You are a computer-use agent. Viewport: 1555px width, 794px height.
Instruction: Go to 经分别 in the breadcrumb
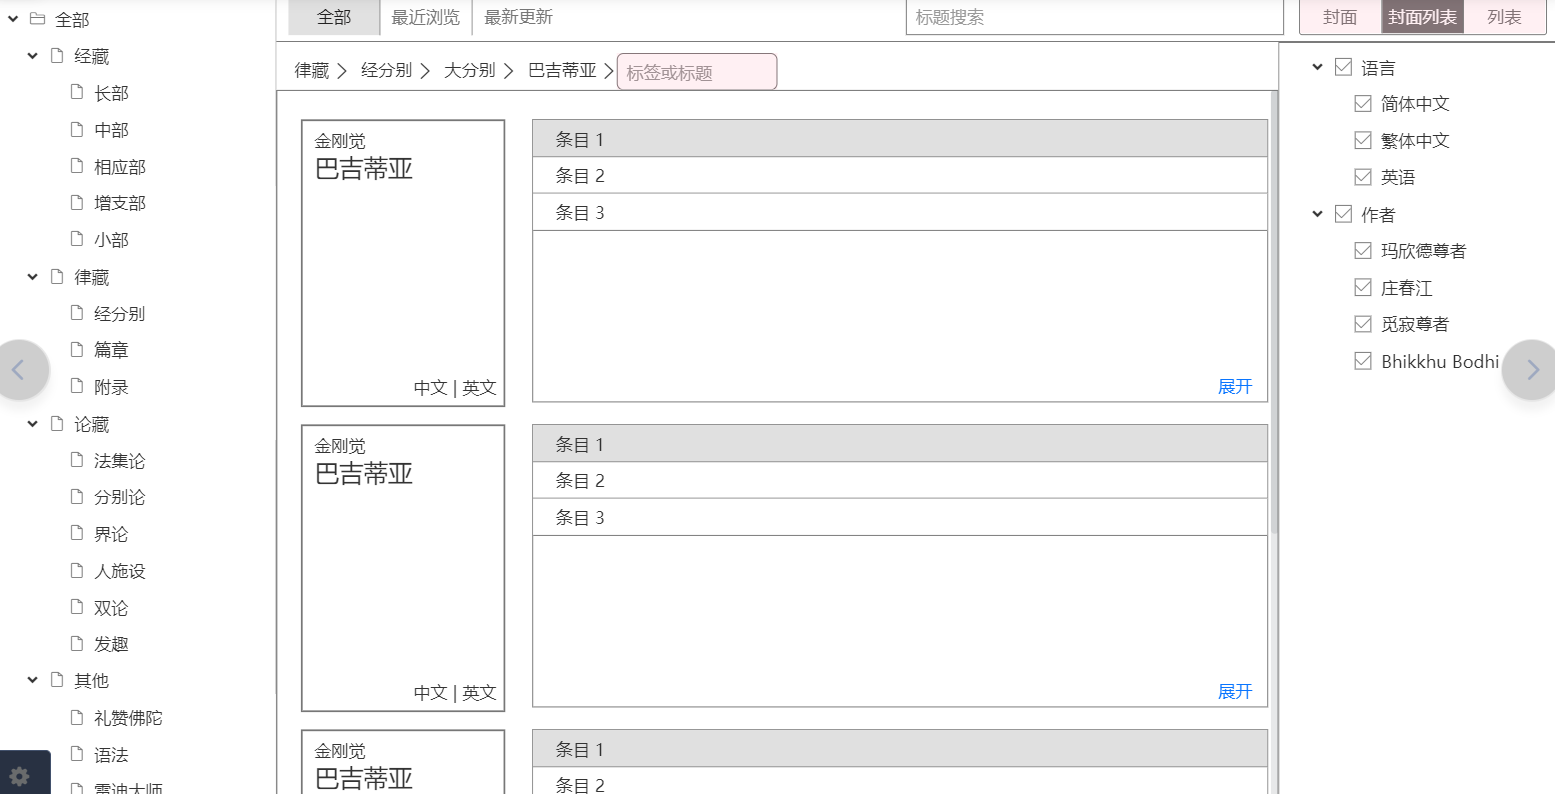click(386, 70)
